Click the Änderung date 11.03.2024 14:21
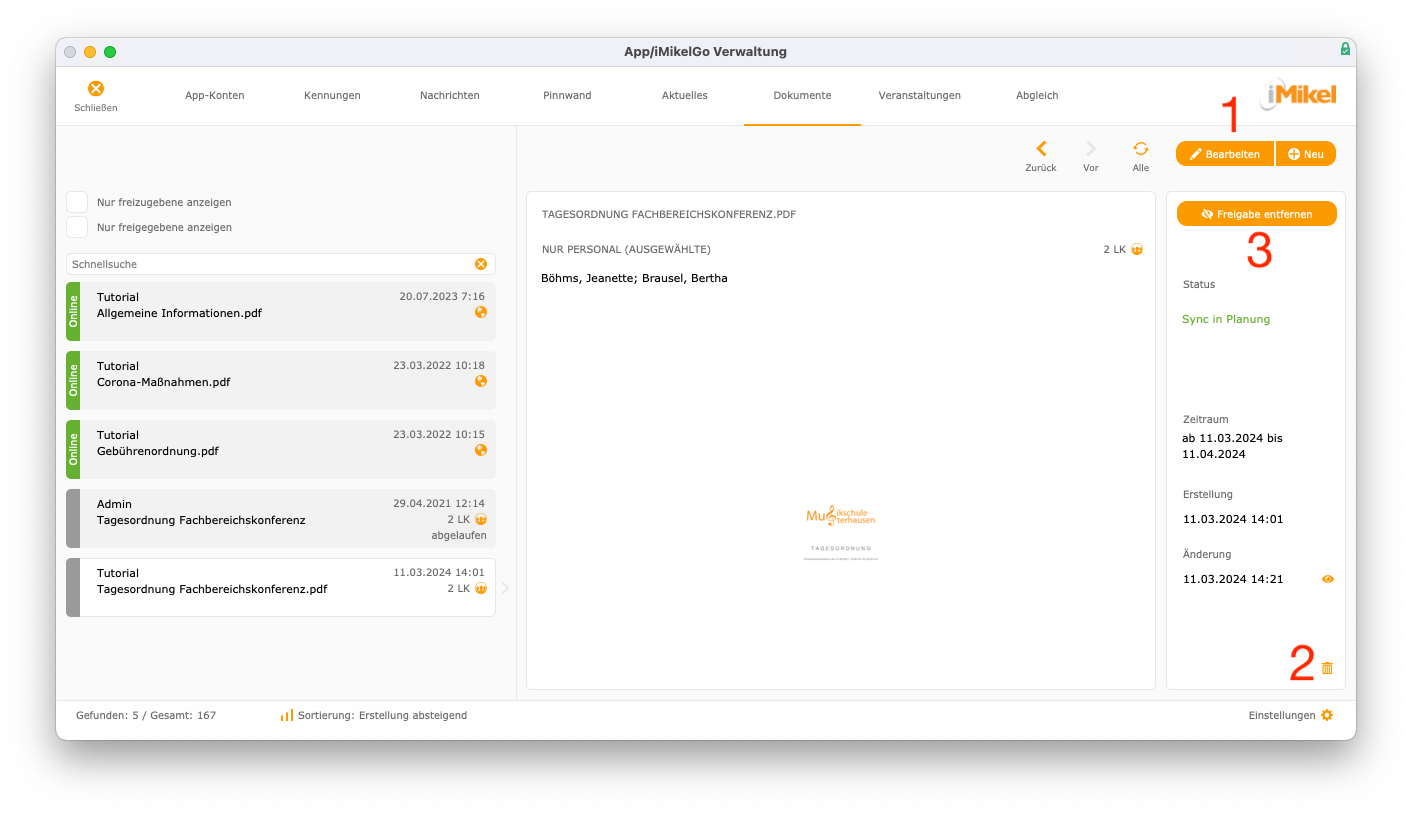 [1233, 579]
